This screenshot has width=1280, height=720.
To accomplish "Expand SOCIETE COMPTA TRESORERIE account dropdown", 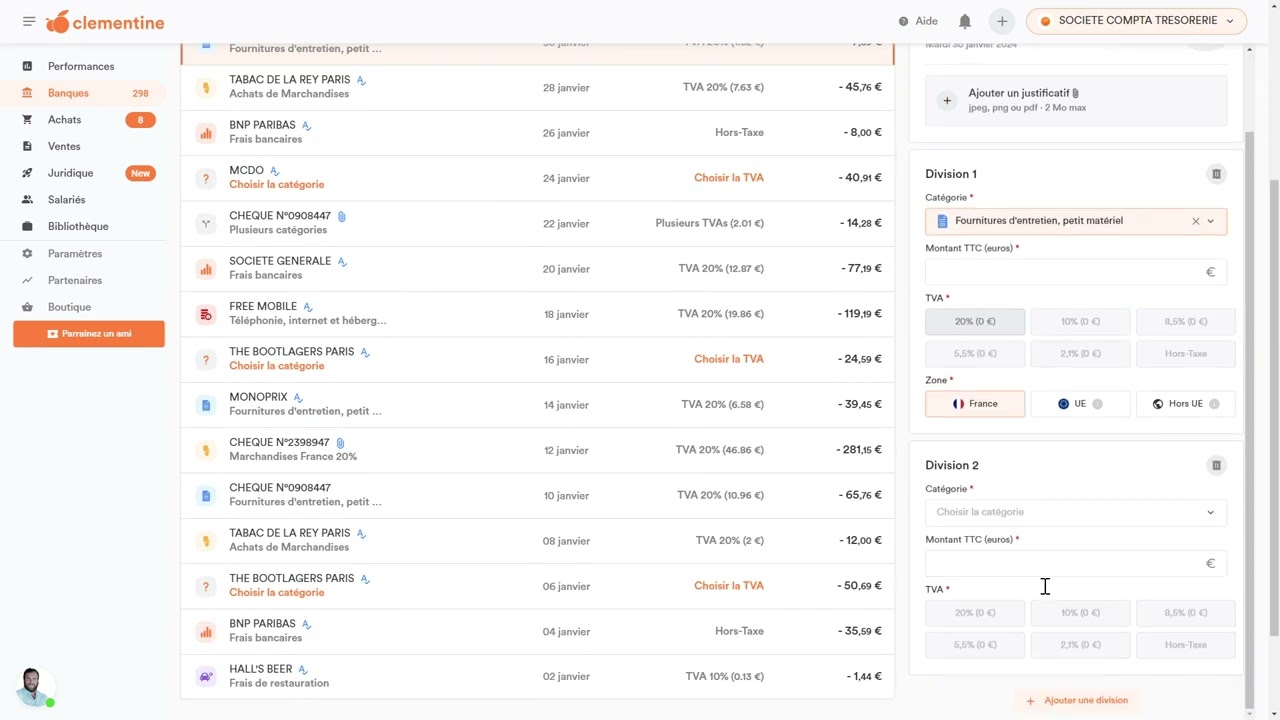I will pyautogui.click(x=1137, y=21).
